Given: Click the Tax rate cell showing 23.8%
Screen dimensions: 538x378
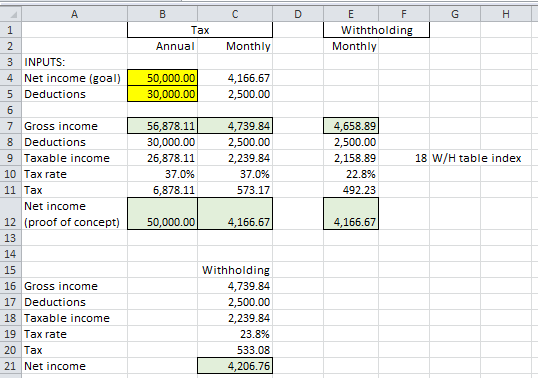Looking at the screenshot, I should 235,334.
